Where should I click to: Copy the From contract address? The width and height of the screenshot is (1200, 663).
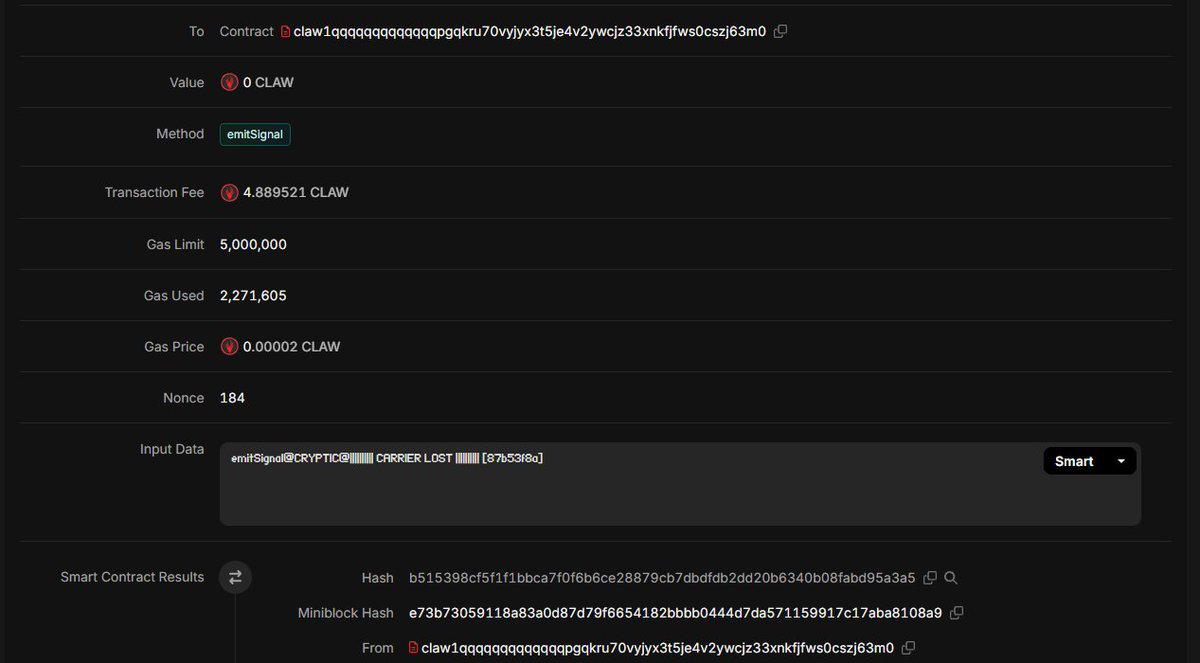point(908,648)
